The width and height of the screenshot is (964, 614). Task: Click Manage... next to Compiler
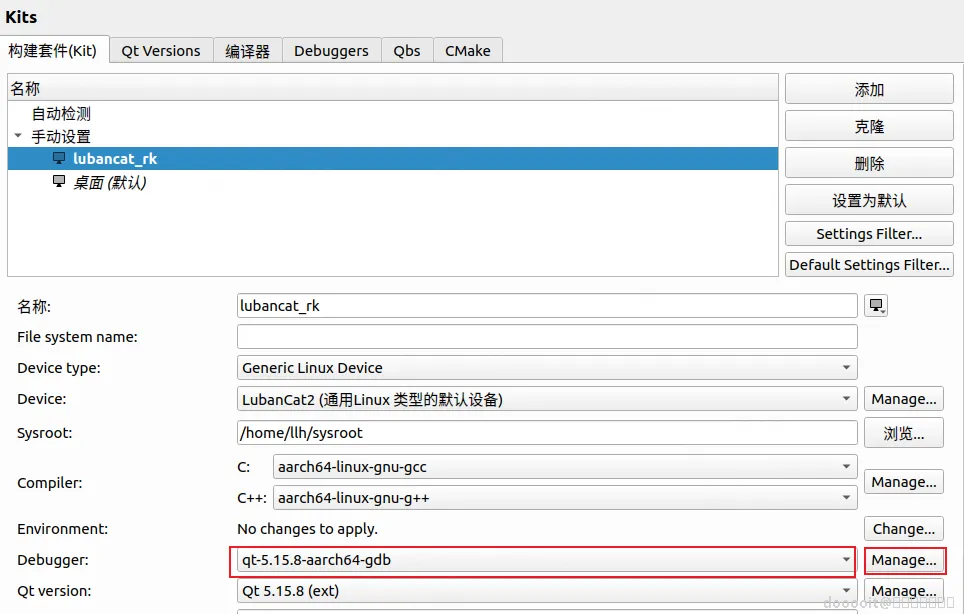[x=903, y=482]
